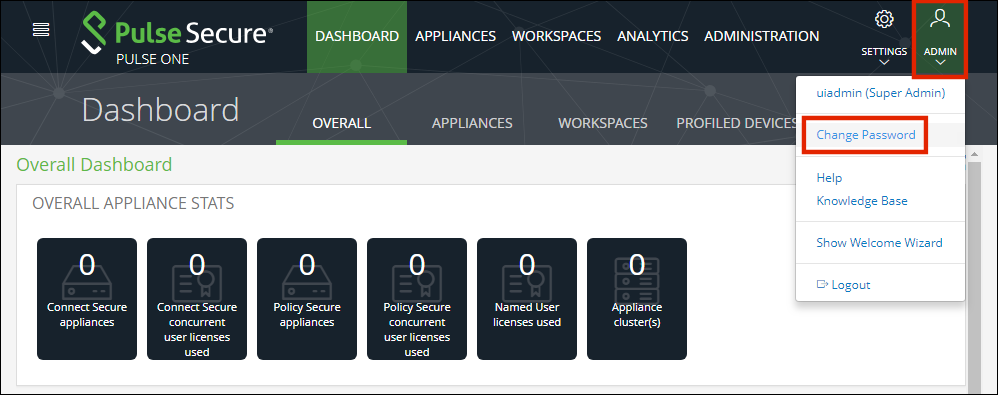Expand the Settings dropdown chevron
998x395 pixels.
883,63
